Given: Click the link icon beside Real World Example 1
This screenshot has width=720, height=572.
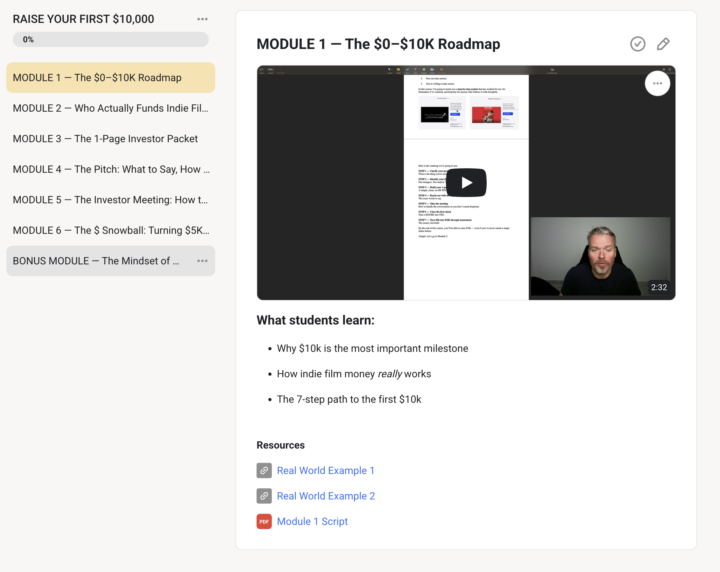Looking at the screenshot, I should pos(264,471).
